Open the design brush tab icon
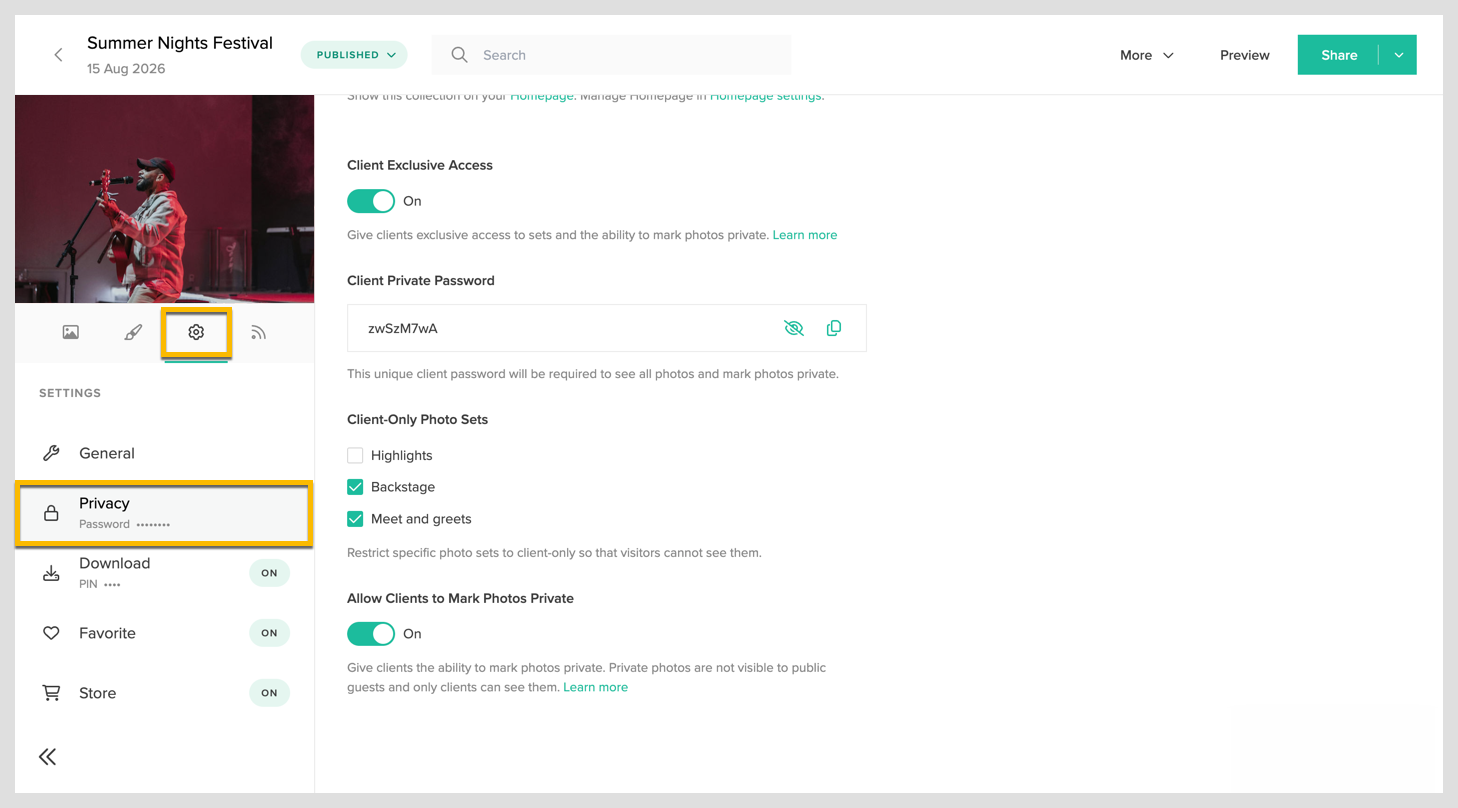1458x808 pixels. coord(133,332)
